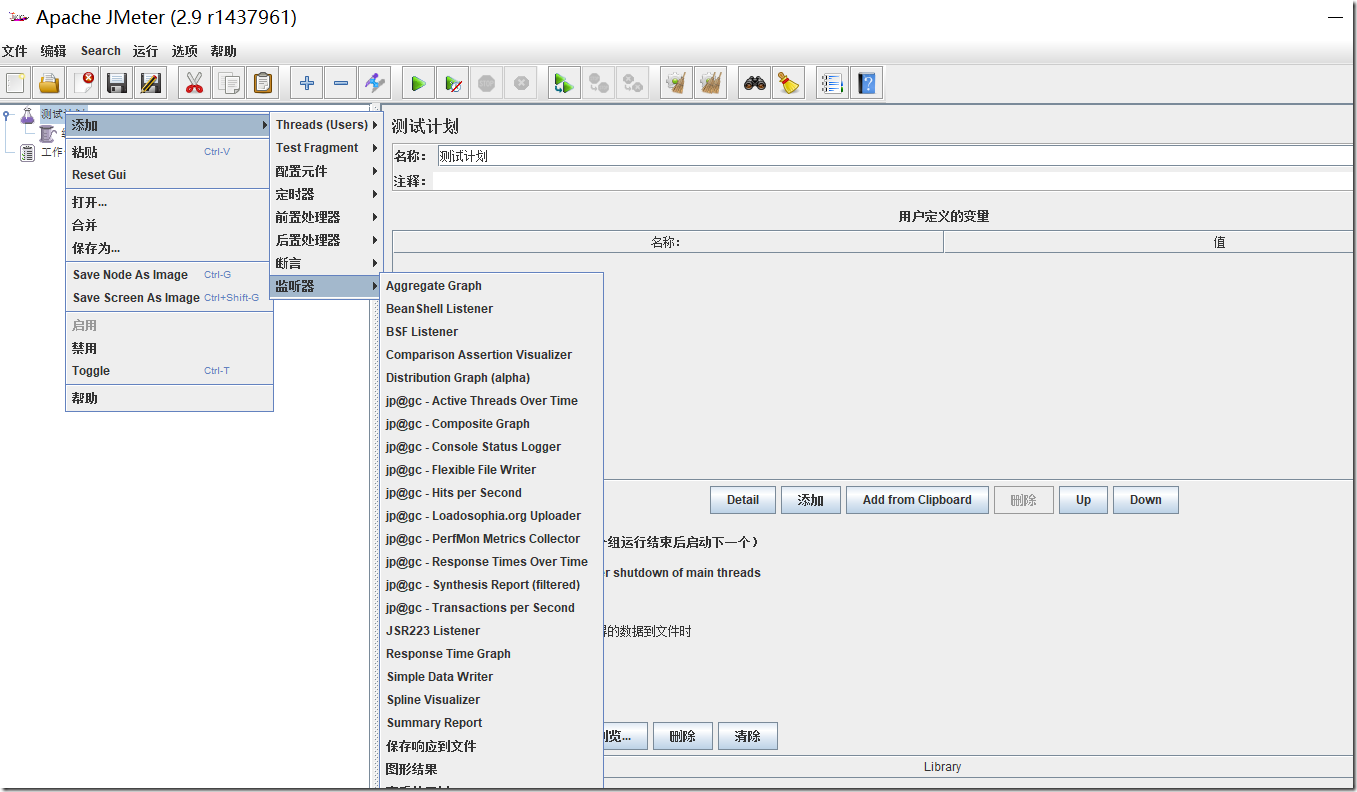
Task: Click the Open file folder icon
Action: tap(49, 83)
